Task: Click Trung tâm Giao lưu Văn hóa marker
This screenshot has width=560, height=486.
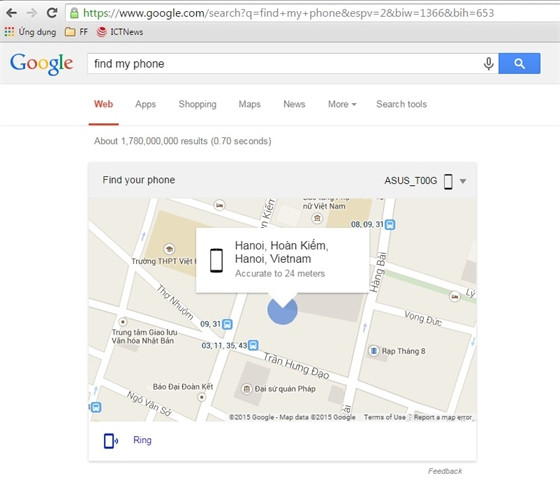Action: pyautogui.click(x=123, y=321)
